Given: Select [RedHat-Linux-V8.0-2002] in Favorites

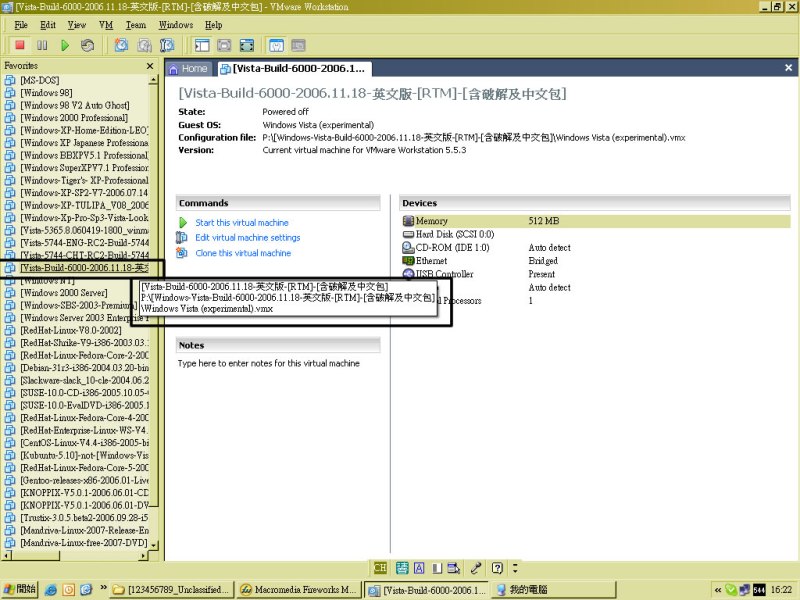Looking at the screenshot, I should (x=71, y=330).
